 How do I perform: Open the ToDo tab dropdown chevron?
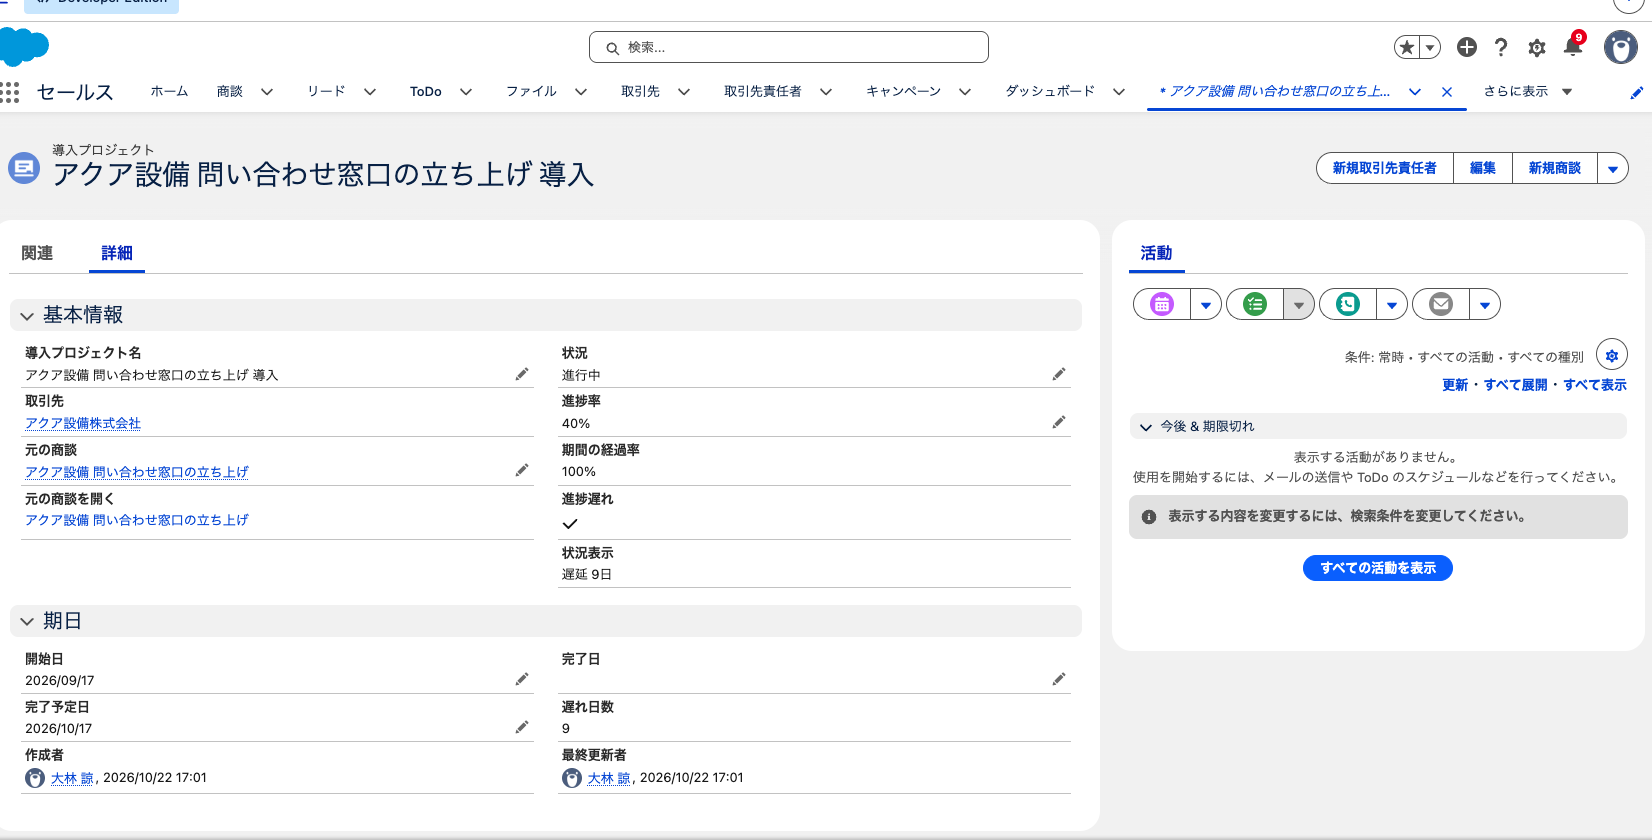[x=466, y=92]
